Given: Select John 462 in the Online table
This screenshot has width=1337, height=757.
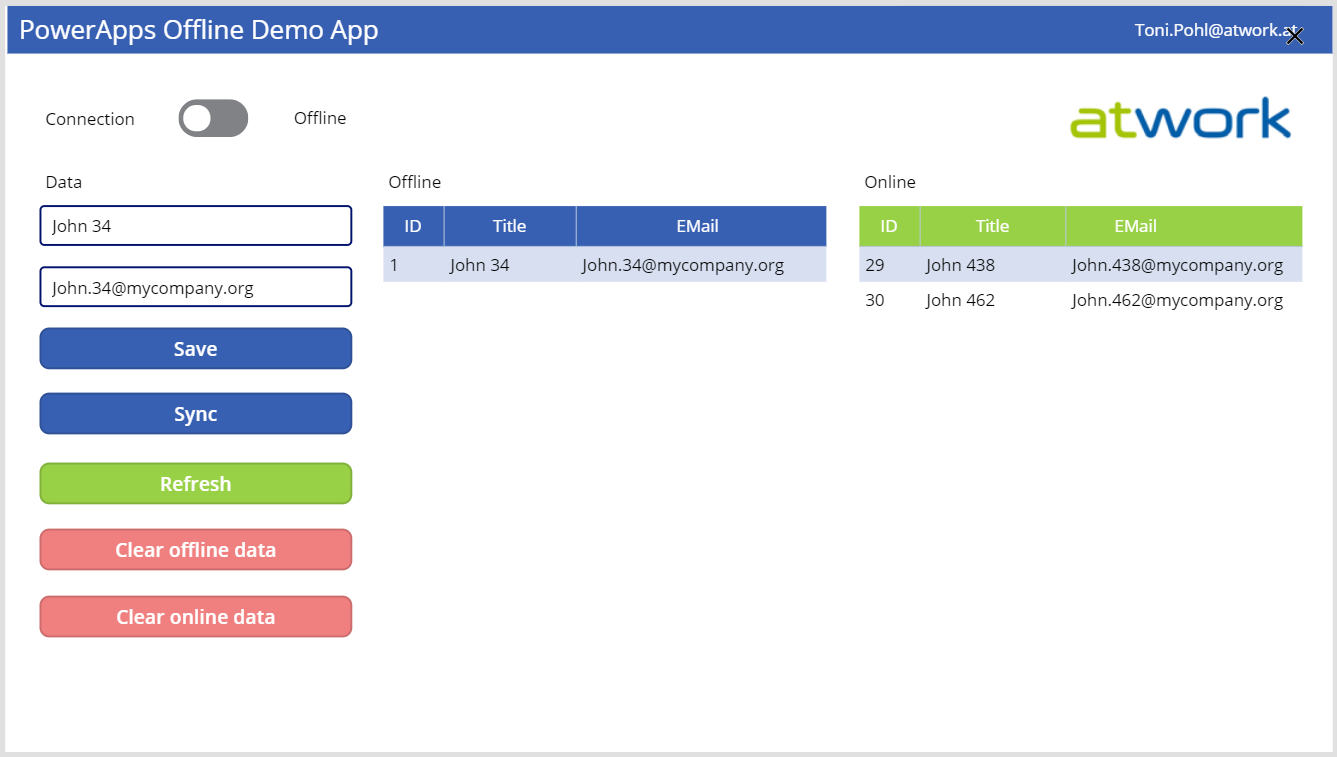Looking at the screenshot, I should [x=960, y=300].
